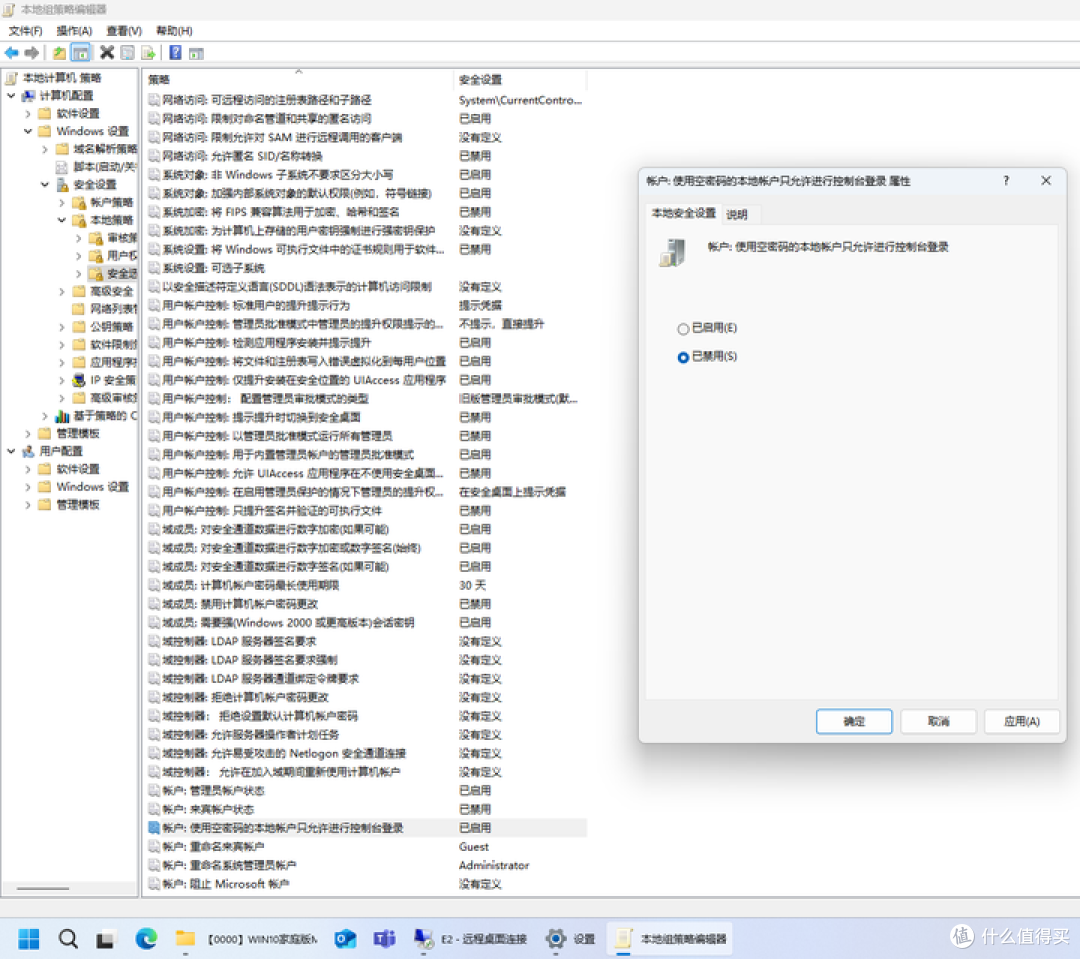1080x959 pixels.
Task: Select 系统设置: 可选子系统 policy row
Action: [x=214, y=268]
